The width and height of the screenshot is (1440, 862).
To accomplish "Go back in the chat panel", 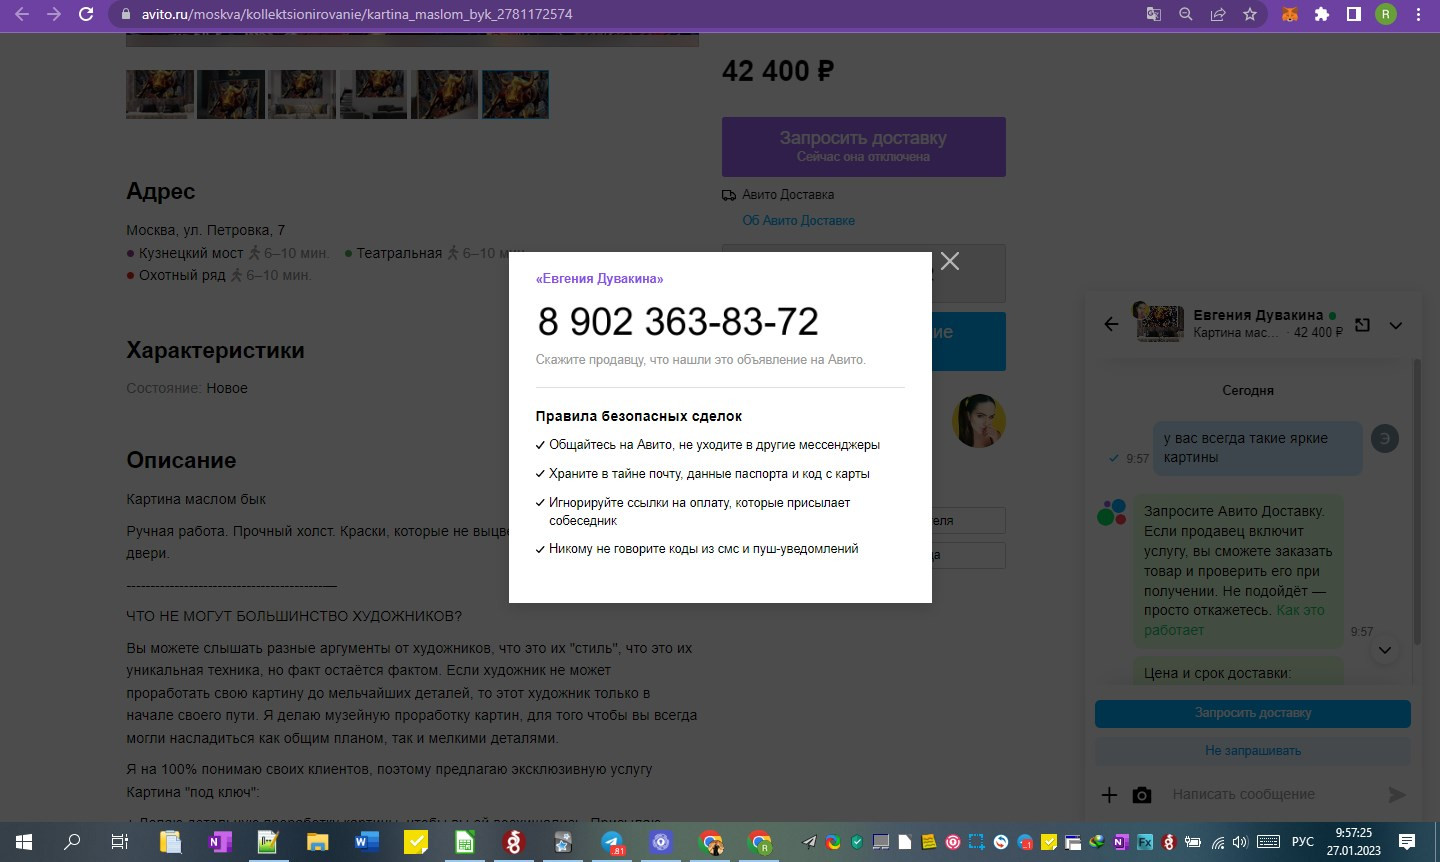I will click(x=1111, y=324).
